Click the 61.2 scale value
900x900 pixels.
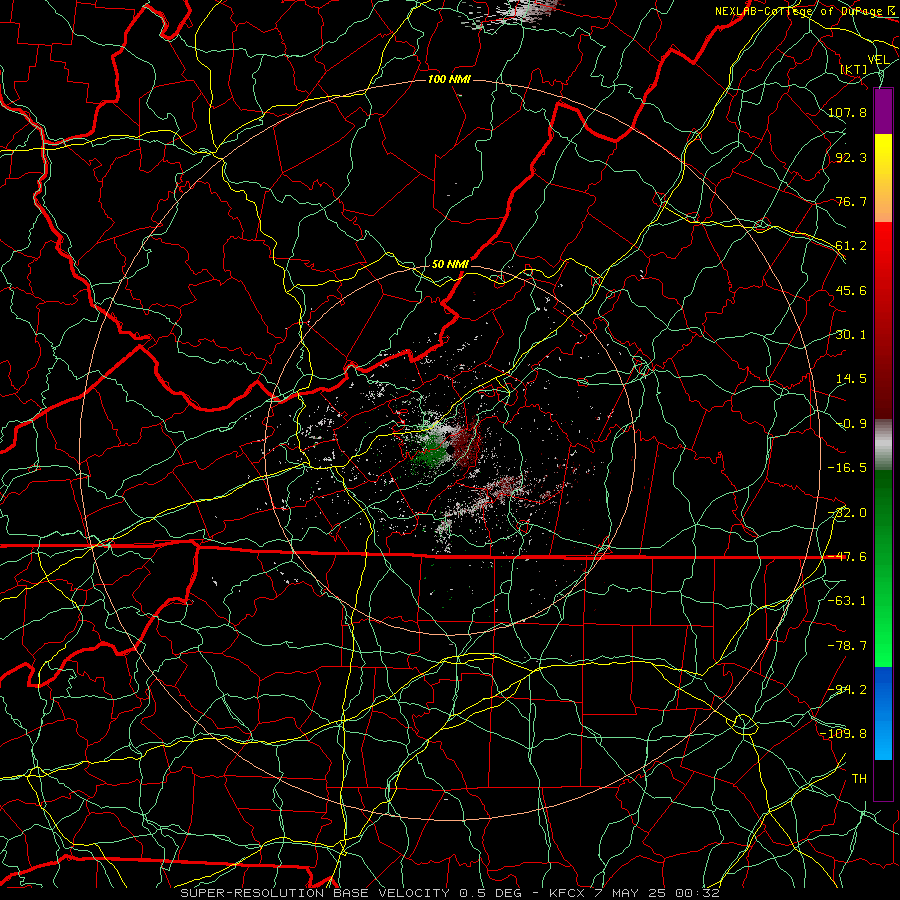pyautogui.click(x=851, y=246)
